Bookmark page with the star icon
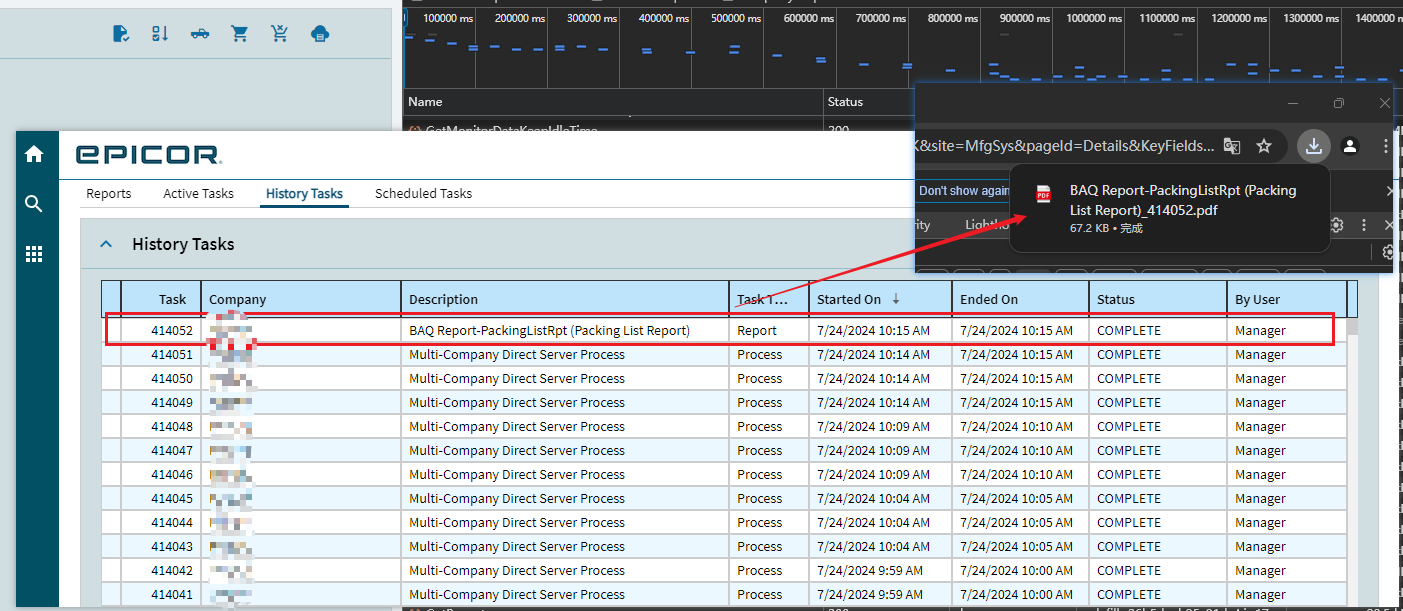Viewport: 1403px width, 611px height. coord(1264,146)
